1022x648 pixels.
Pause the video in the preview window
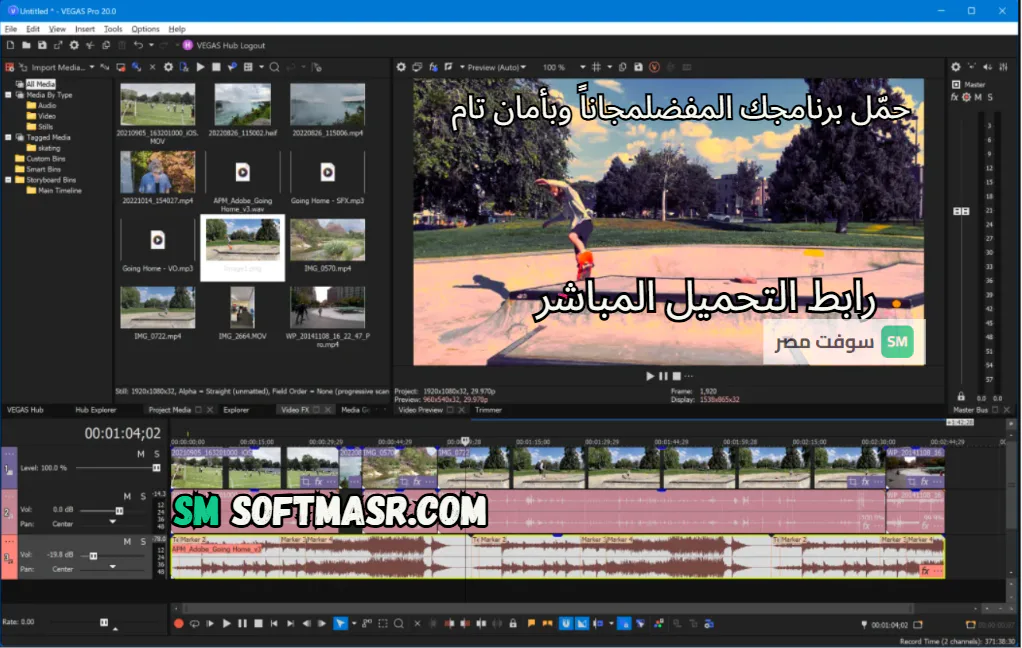pos(663,376)
